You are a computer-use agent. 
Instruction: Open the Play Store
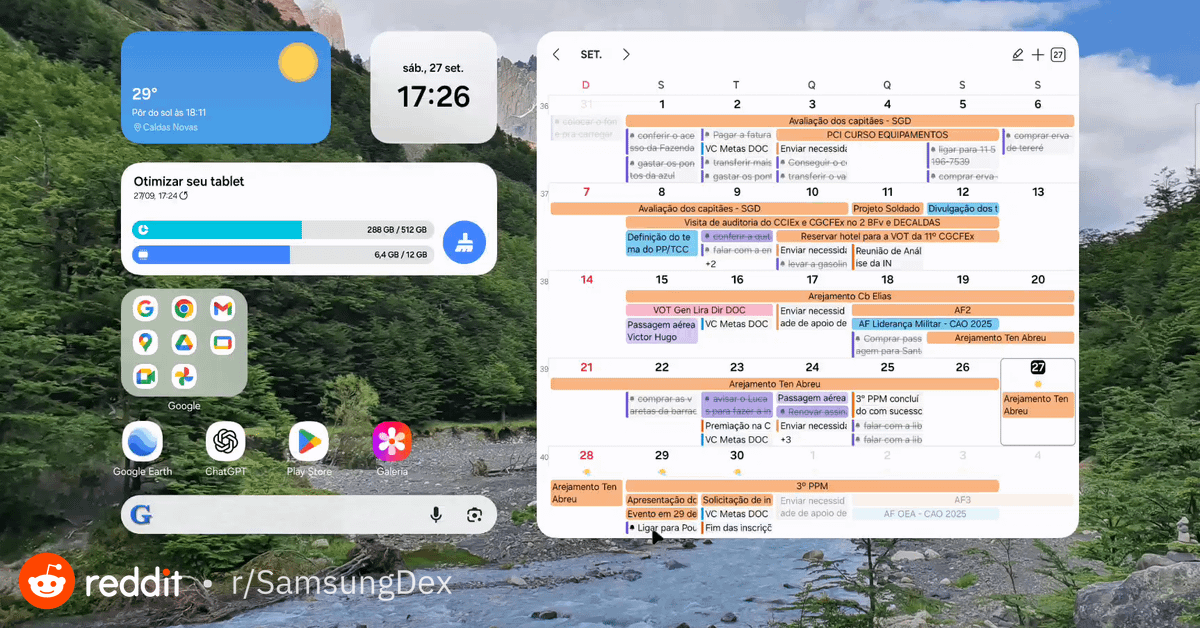308,441
